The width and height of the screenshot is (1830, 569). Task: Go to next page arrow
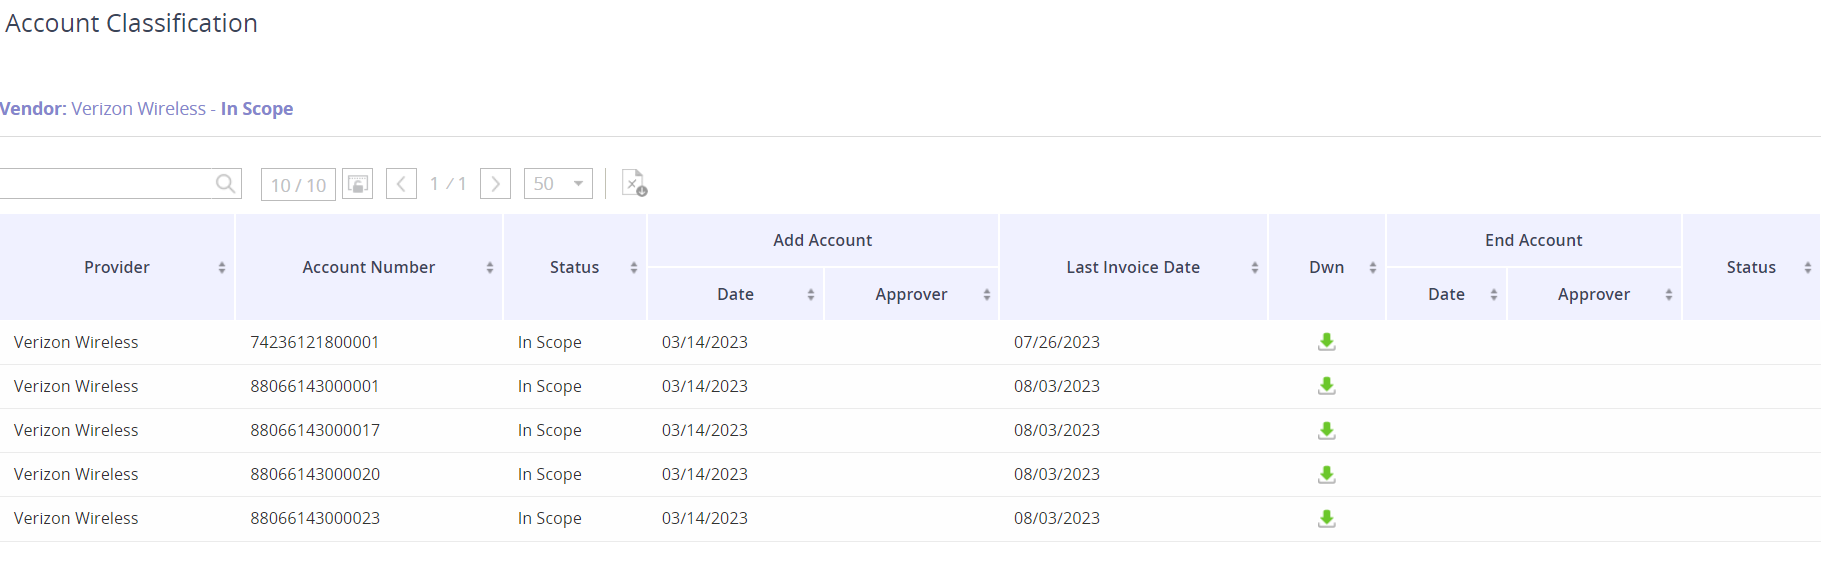click(495, 184)
